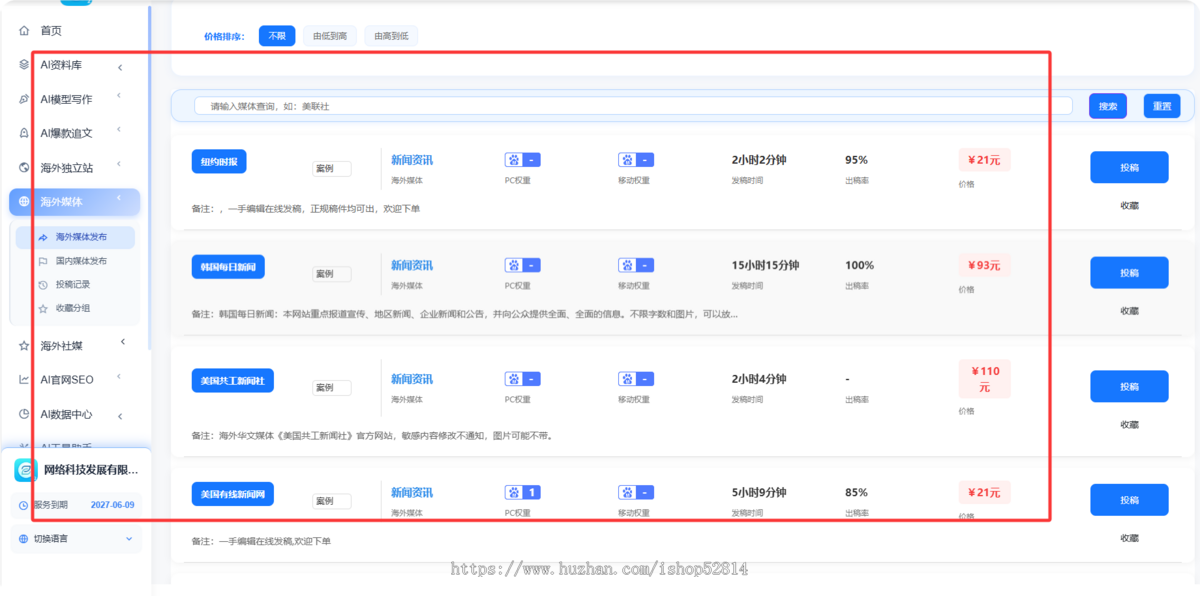This screenshot has width=1200, height=596.
Task: Open the 切换语言 dropdown arrow
Action: (x=128, y=539)
